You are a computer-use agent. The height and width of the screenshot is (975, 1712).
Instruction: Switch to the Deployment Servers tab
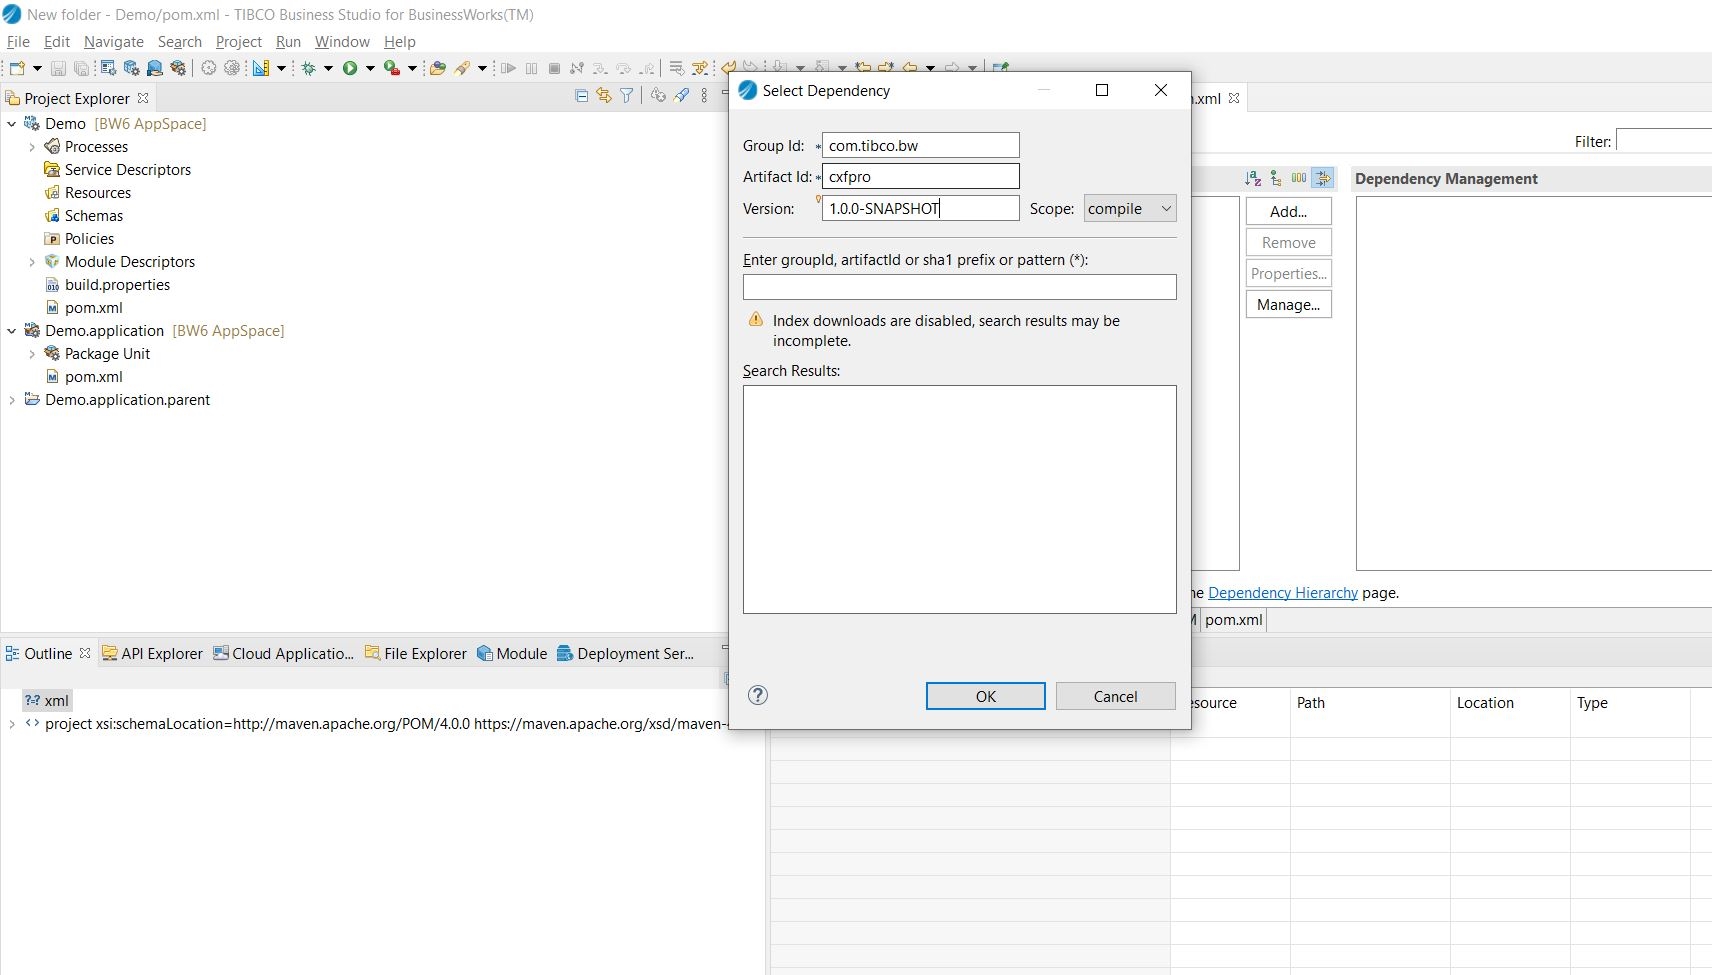pos(625,653)
